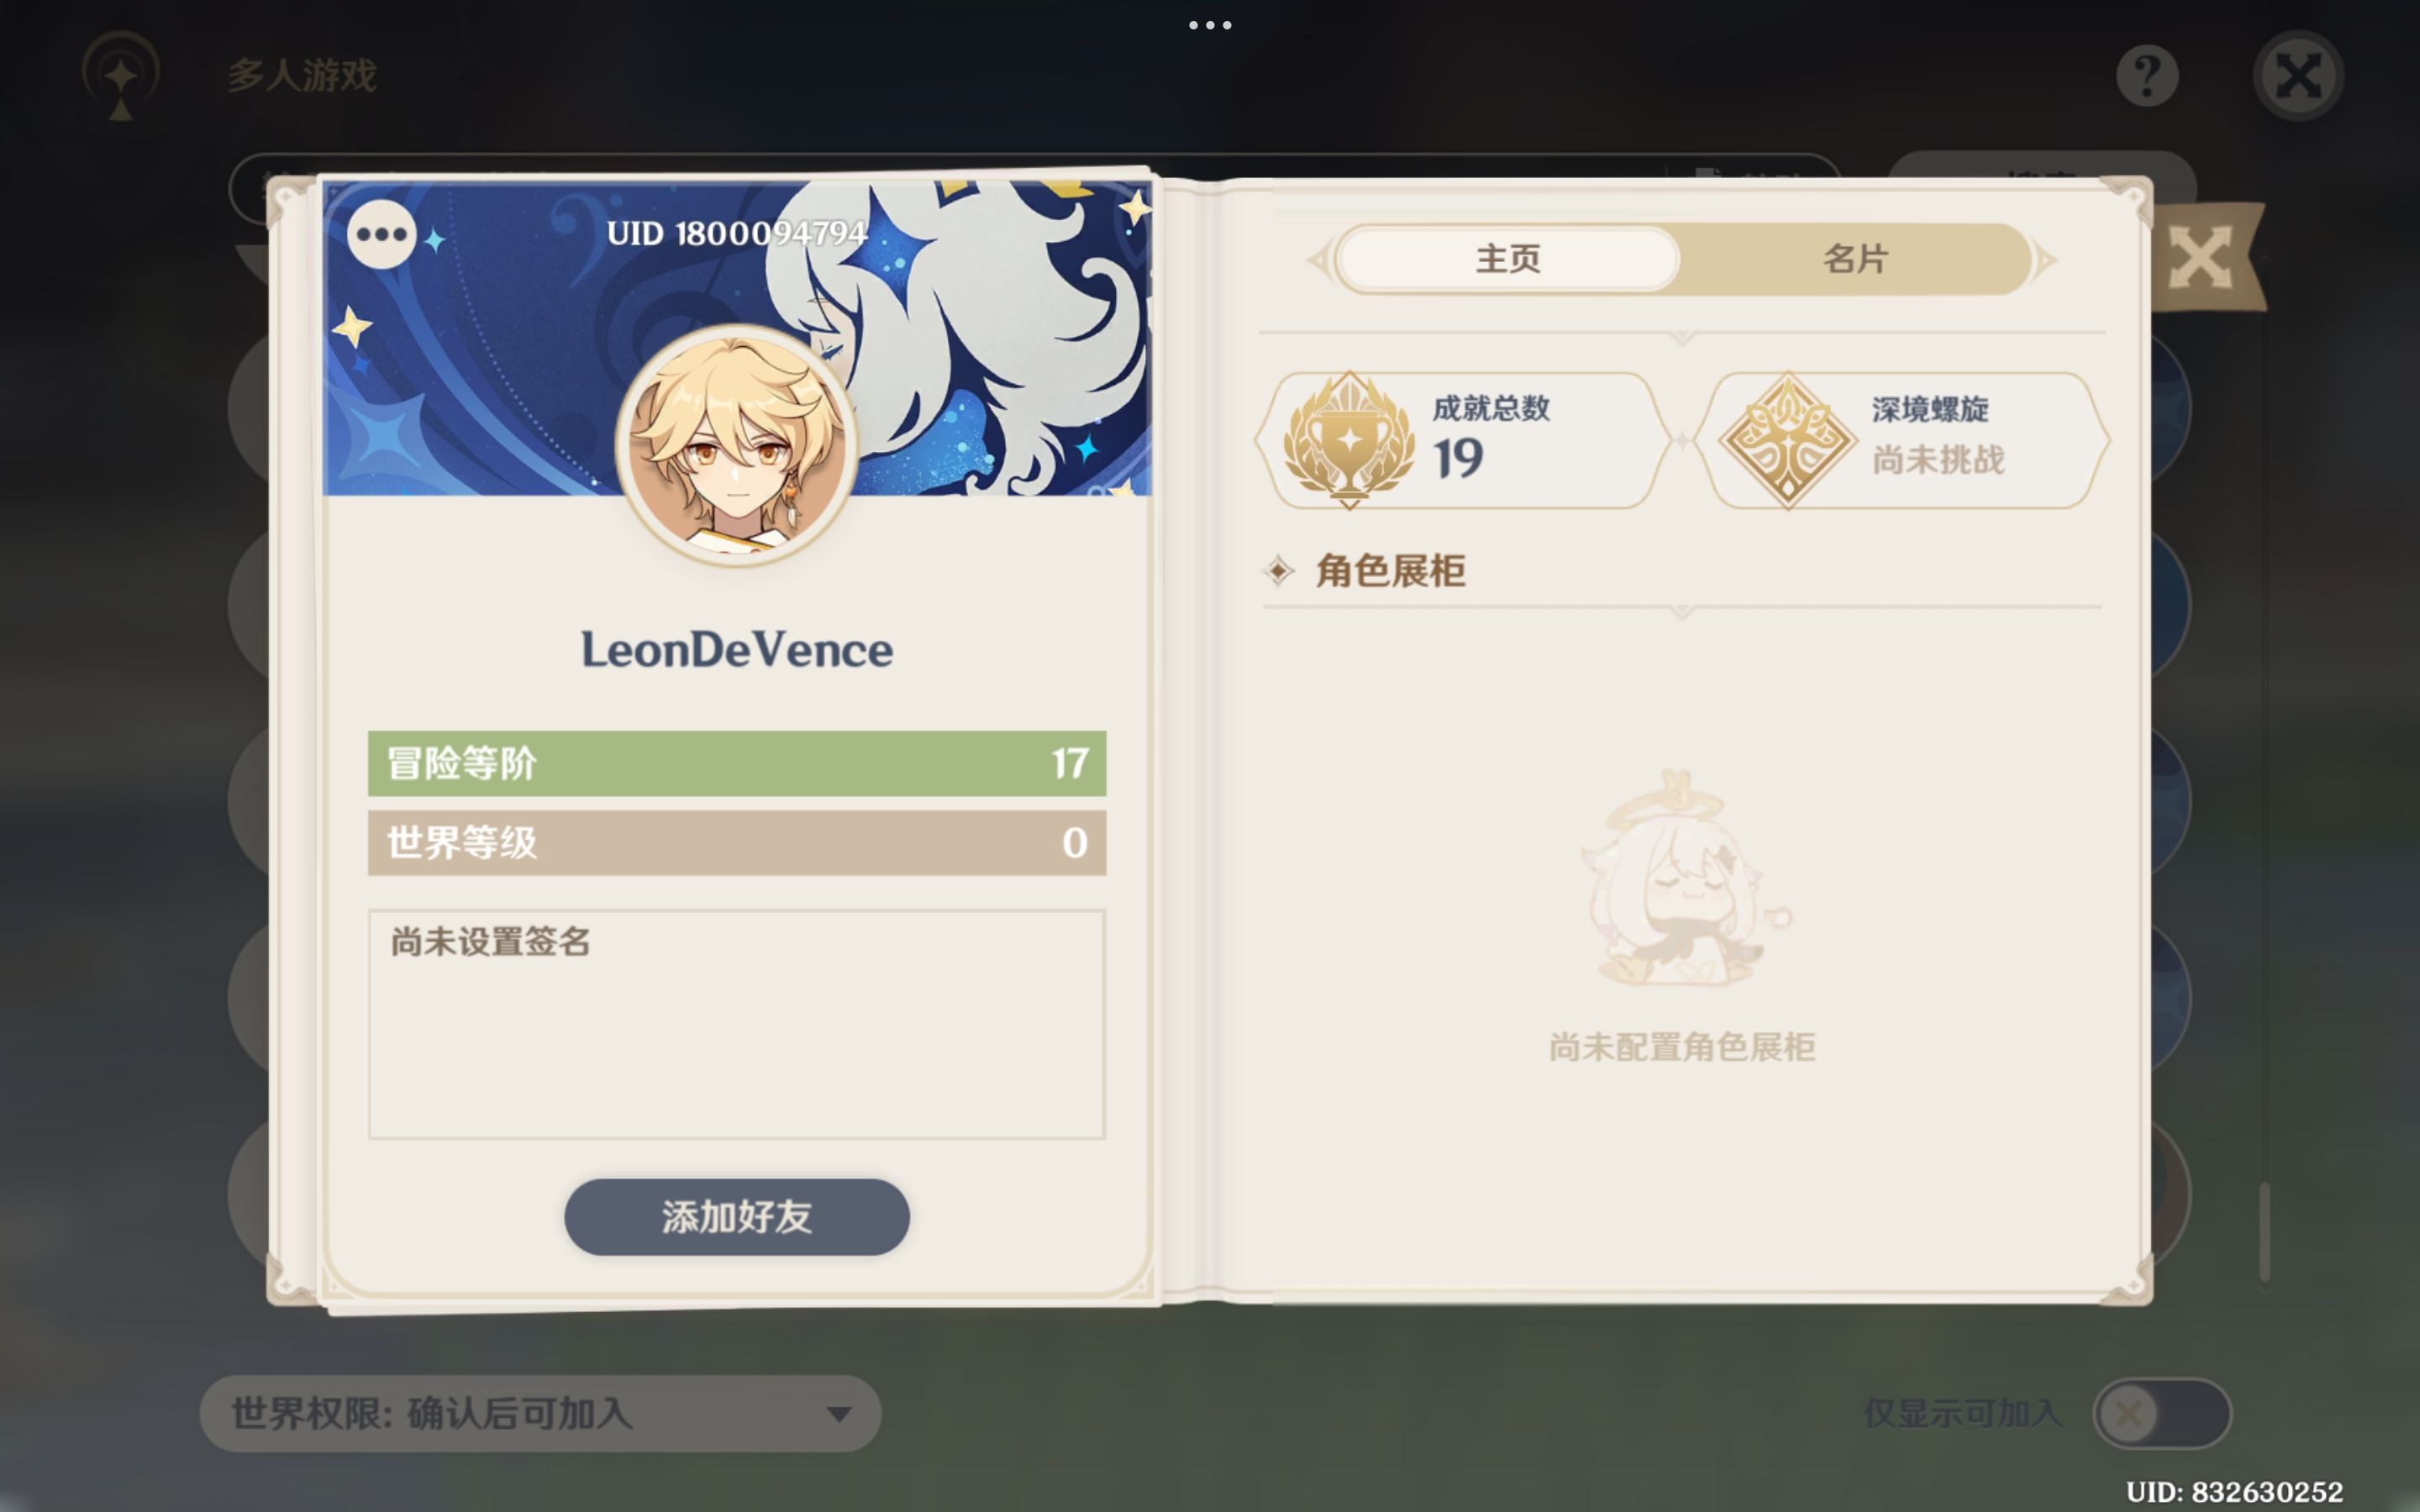Click the dropdown arrow on 世界权限 selector
The image size is (2420, 1512).
click(839, 1414)
